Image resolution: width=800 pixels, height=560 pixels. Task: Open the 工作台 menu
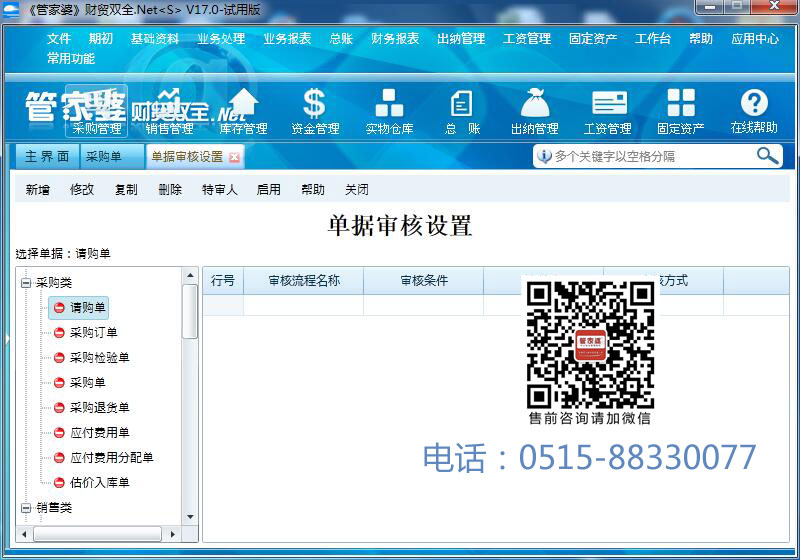(653, 39)
